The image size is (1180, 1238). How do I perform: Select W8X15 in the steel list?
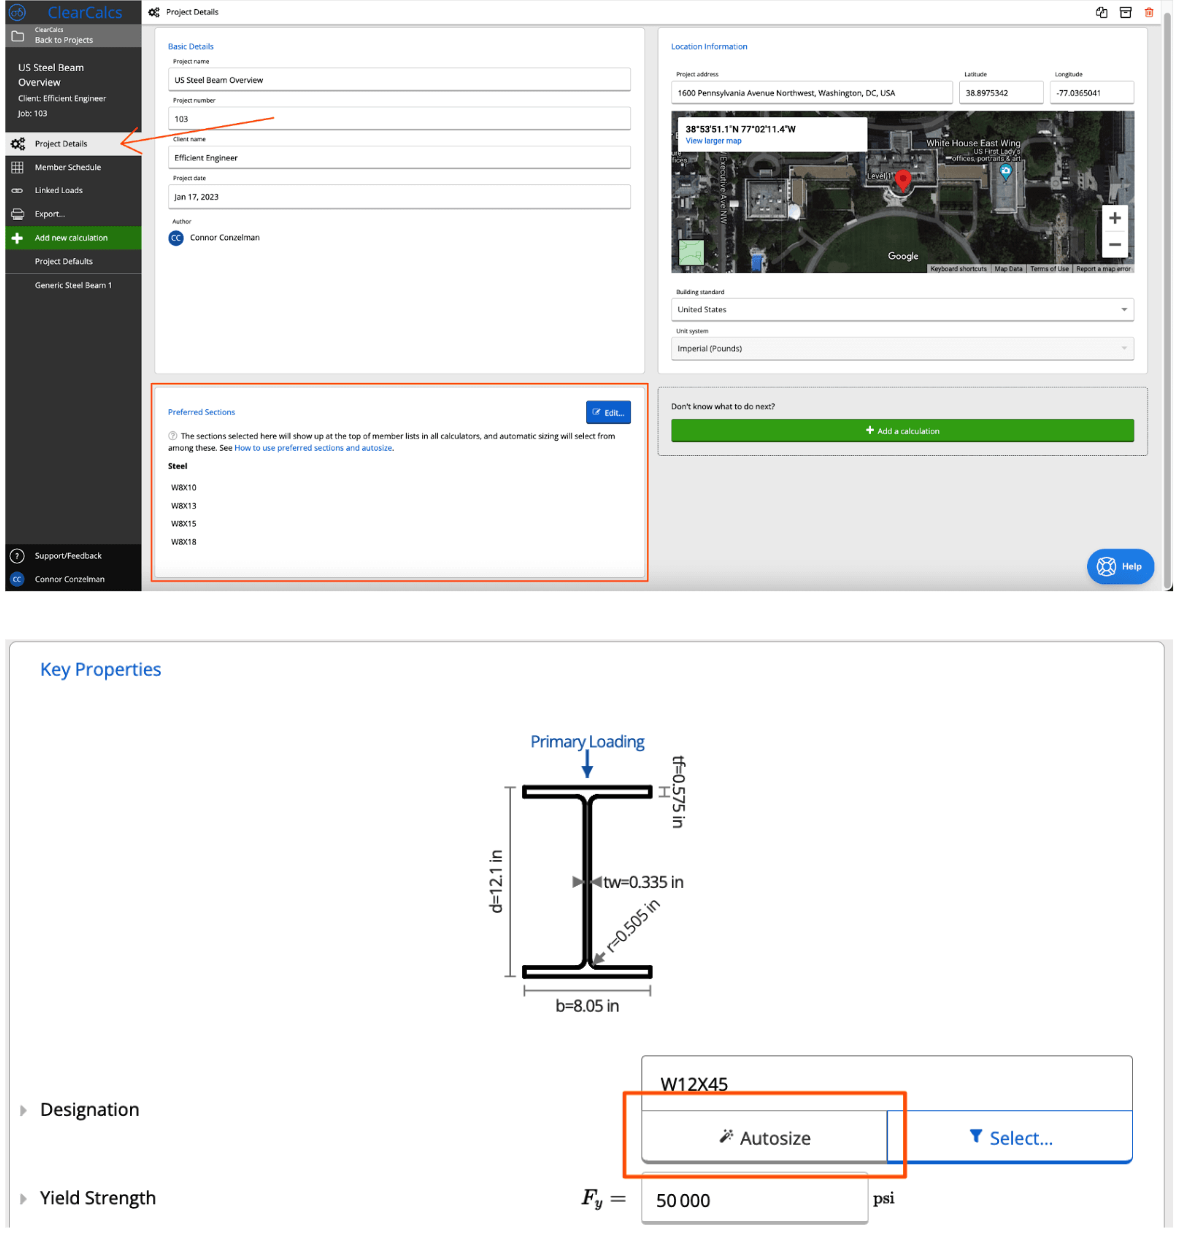click(184, 524)
